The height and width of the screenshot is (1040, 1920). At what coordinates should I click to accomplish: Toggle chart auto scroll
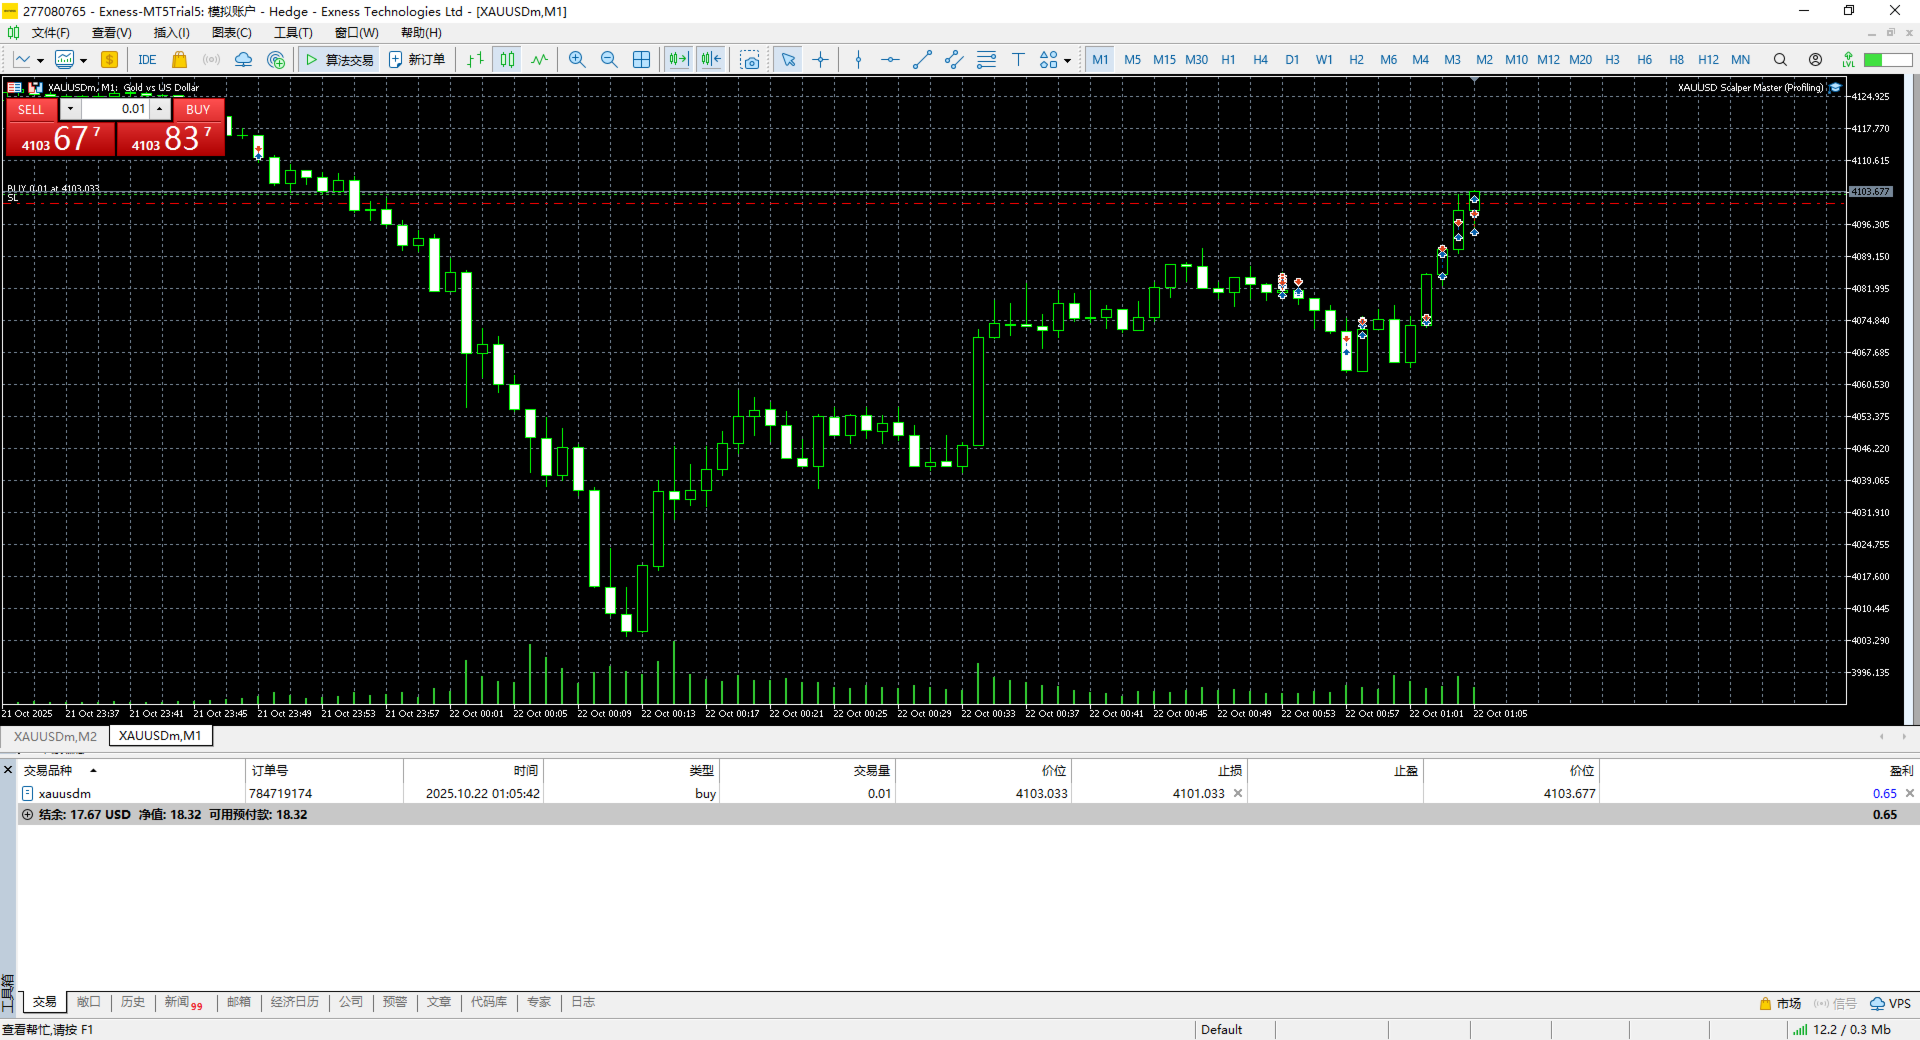[x=679, y=60]
